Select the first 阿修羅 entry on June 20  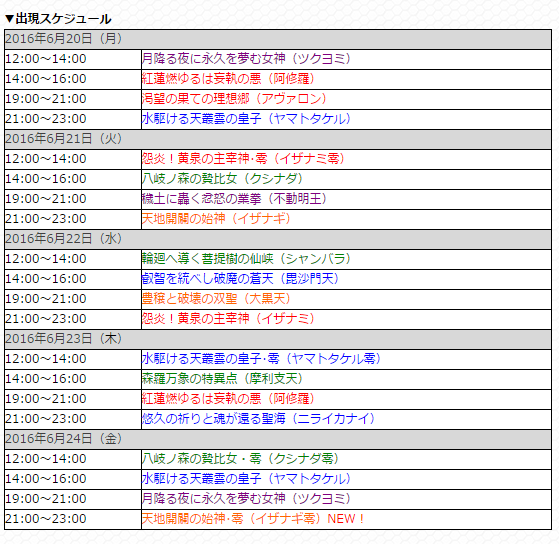[x=228, y=79]
